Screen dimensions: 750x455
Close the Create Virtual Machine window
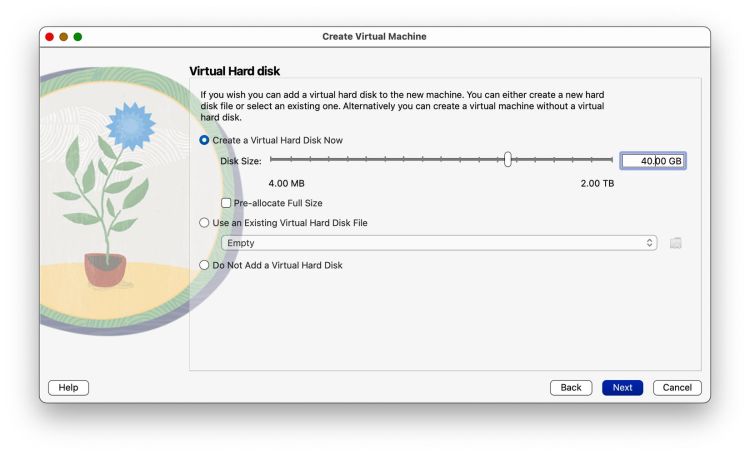tap(49, 37)
